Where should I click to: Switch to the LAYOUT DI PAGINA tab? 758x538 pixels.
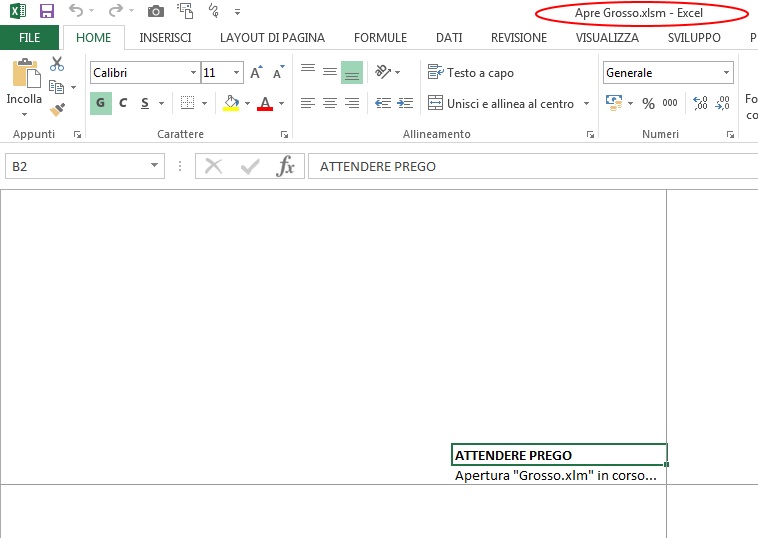click(x=272, y=38)
